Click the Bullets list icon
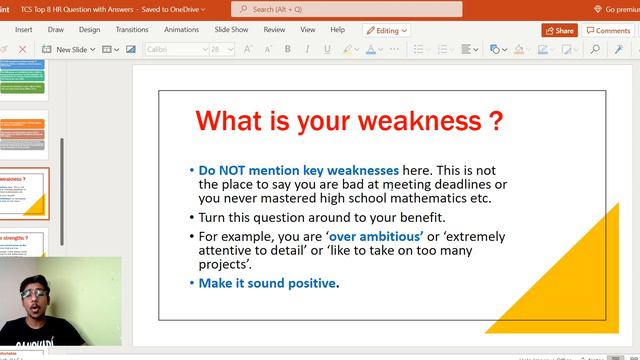Image resolution: width=640 pixels, height=360 pixels. tap(418, 50)
